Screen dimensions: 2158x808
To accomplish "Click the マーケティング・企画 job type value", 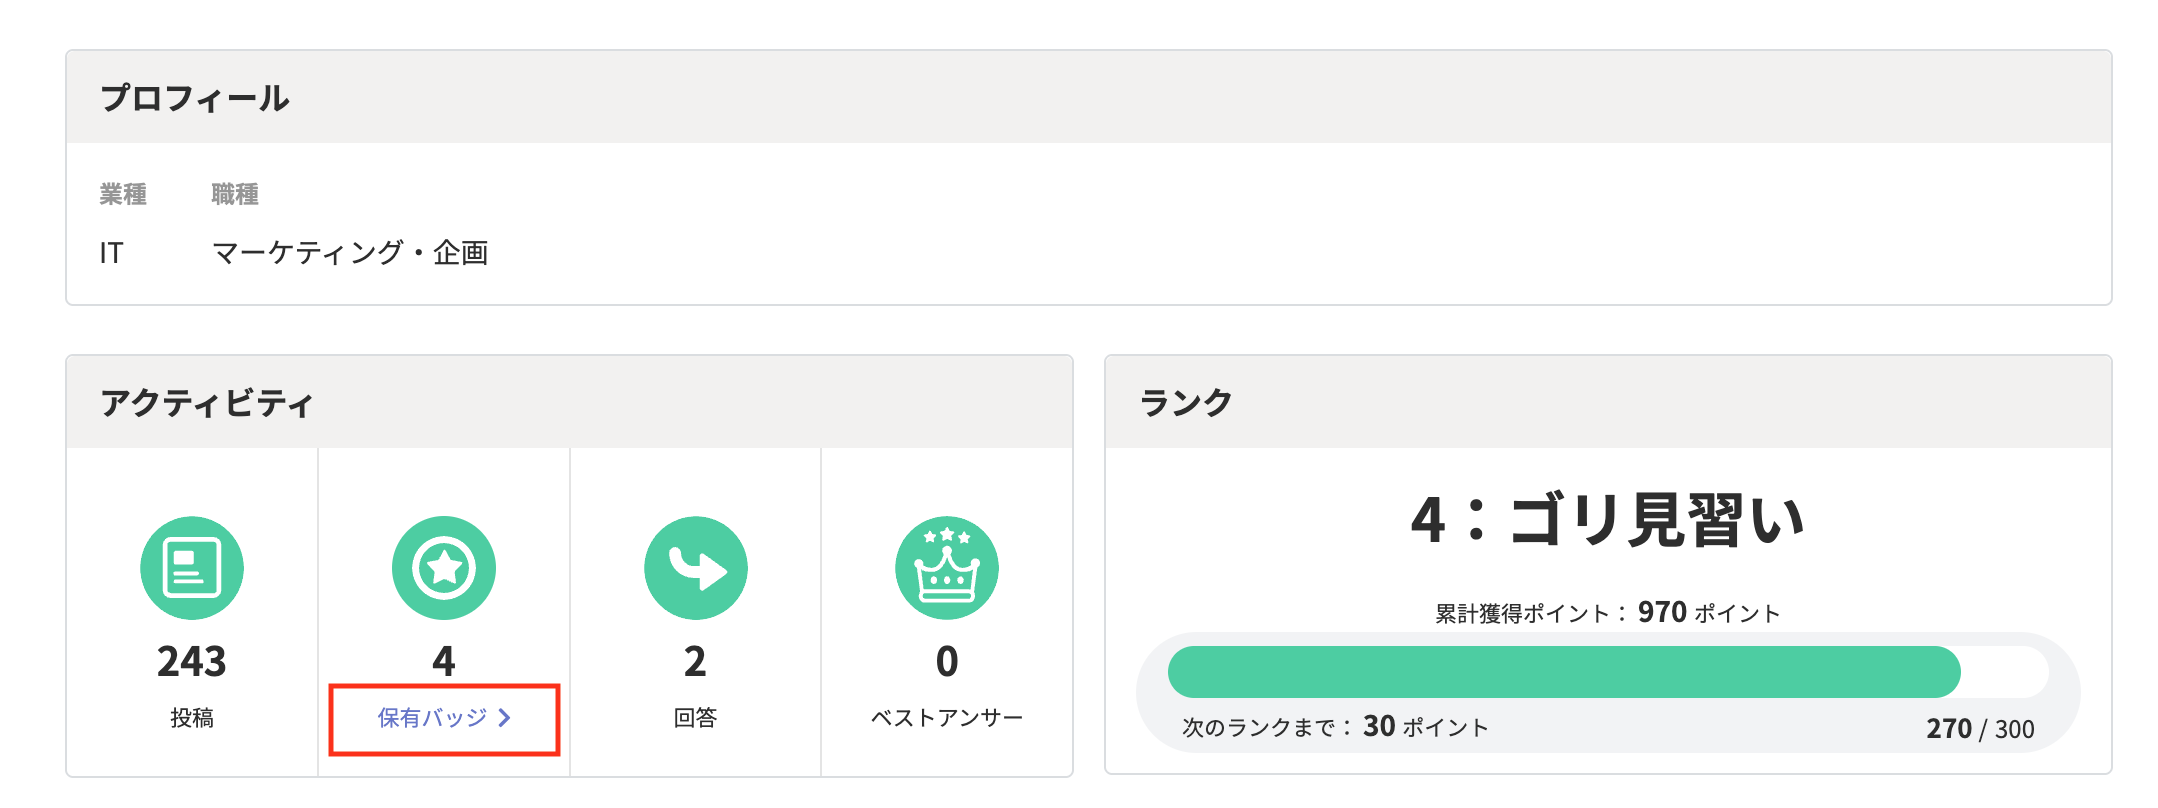I will coord(350,253).
